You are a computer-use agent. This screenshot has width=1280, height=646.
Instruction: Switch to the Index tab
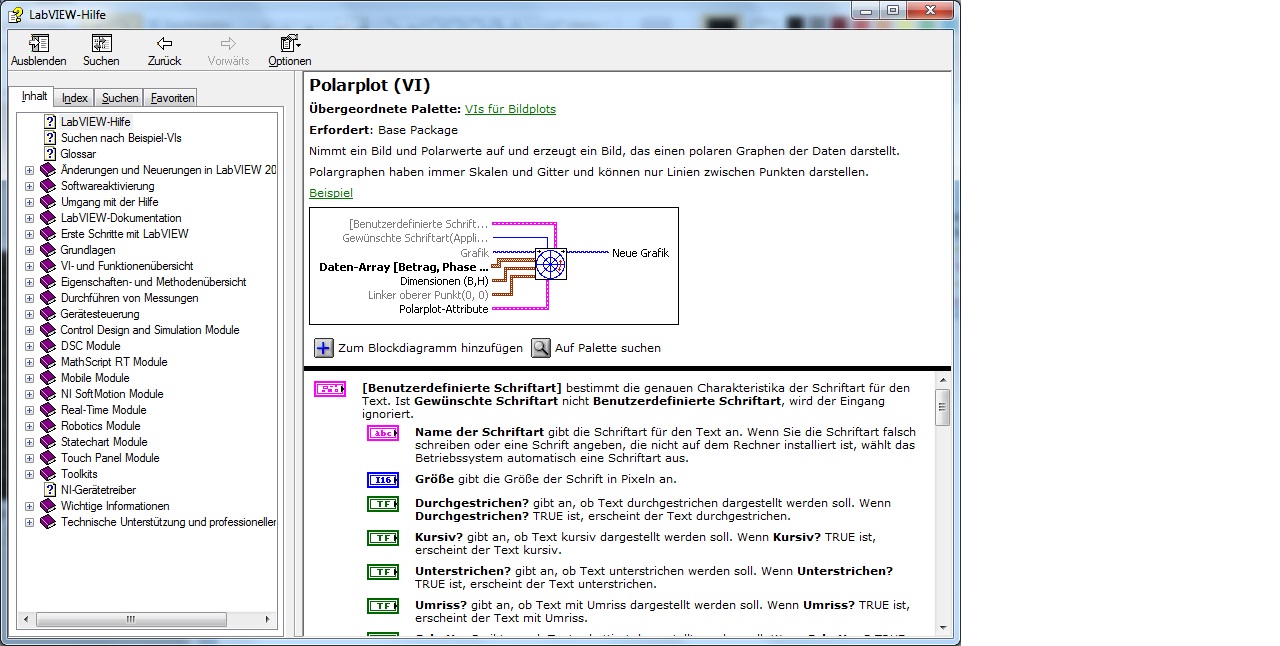click(x=75, y=98)
